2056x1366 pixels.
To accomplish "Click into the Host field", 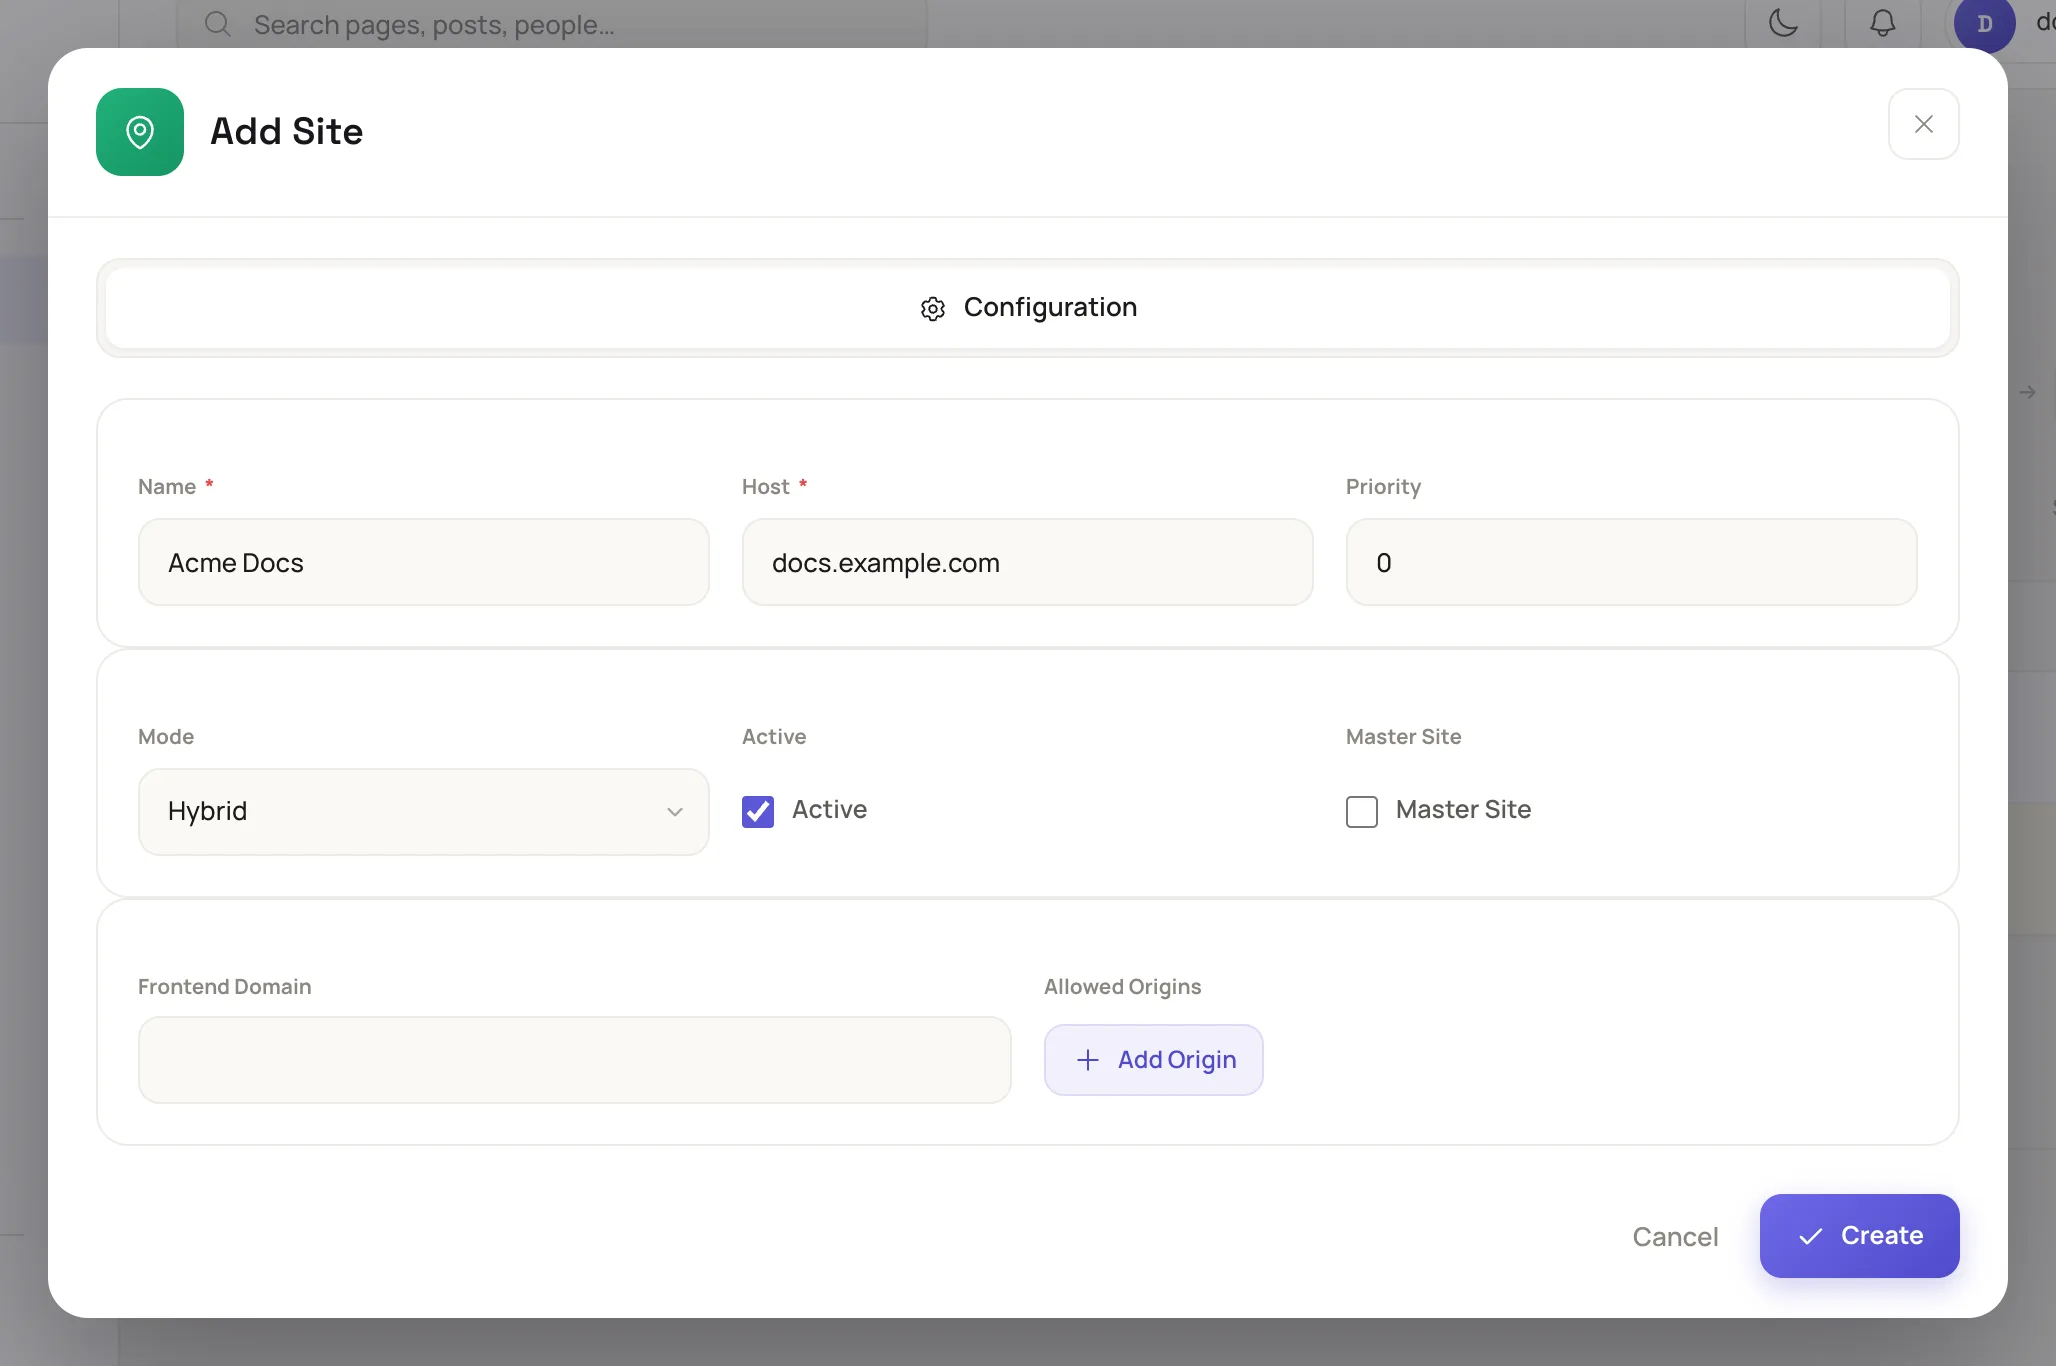I will click(x=1027, y=562).
